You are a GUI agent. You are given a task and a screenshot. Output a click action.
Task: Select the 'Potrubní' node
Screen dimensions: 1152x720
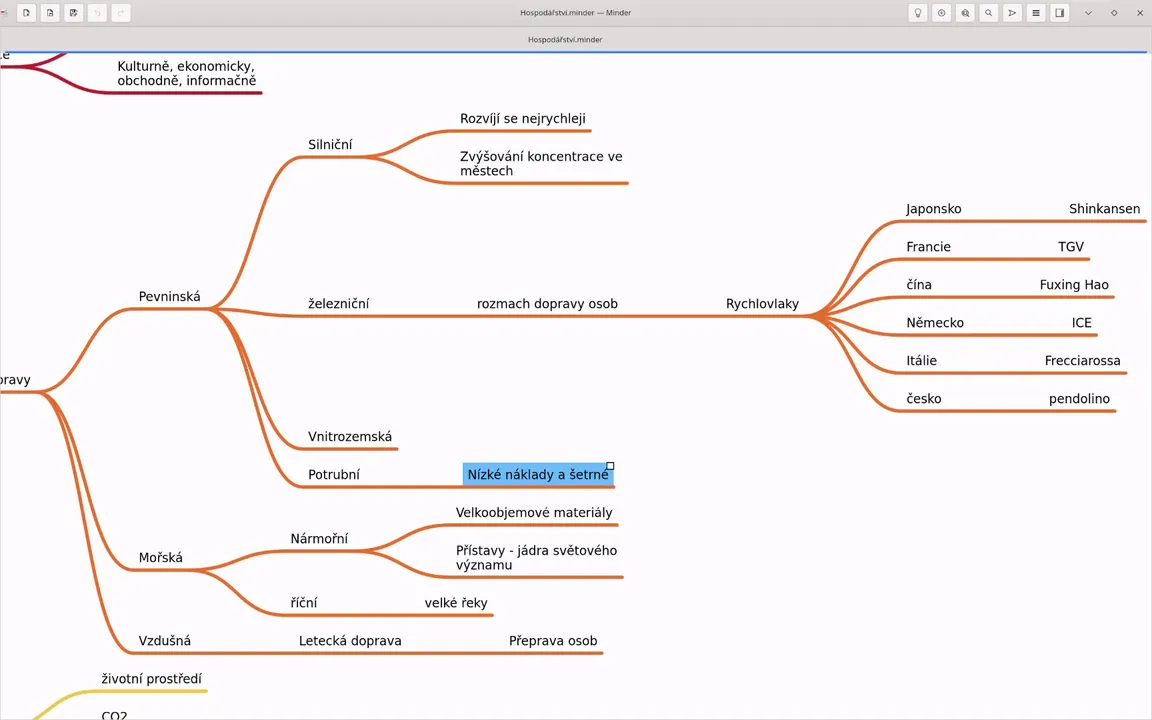coord(334,475)
